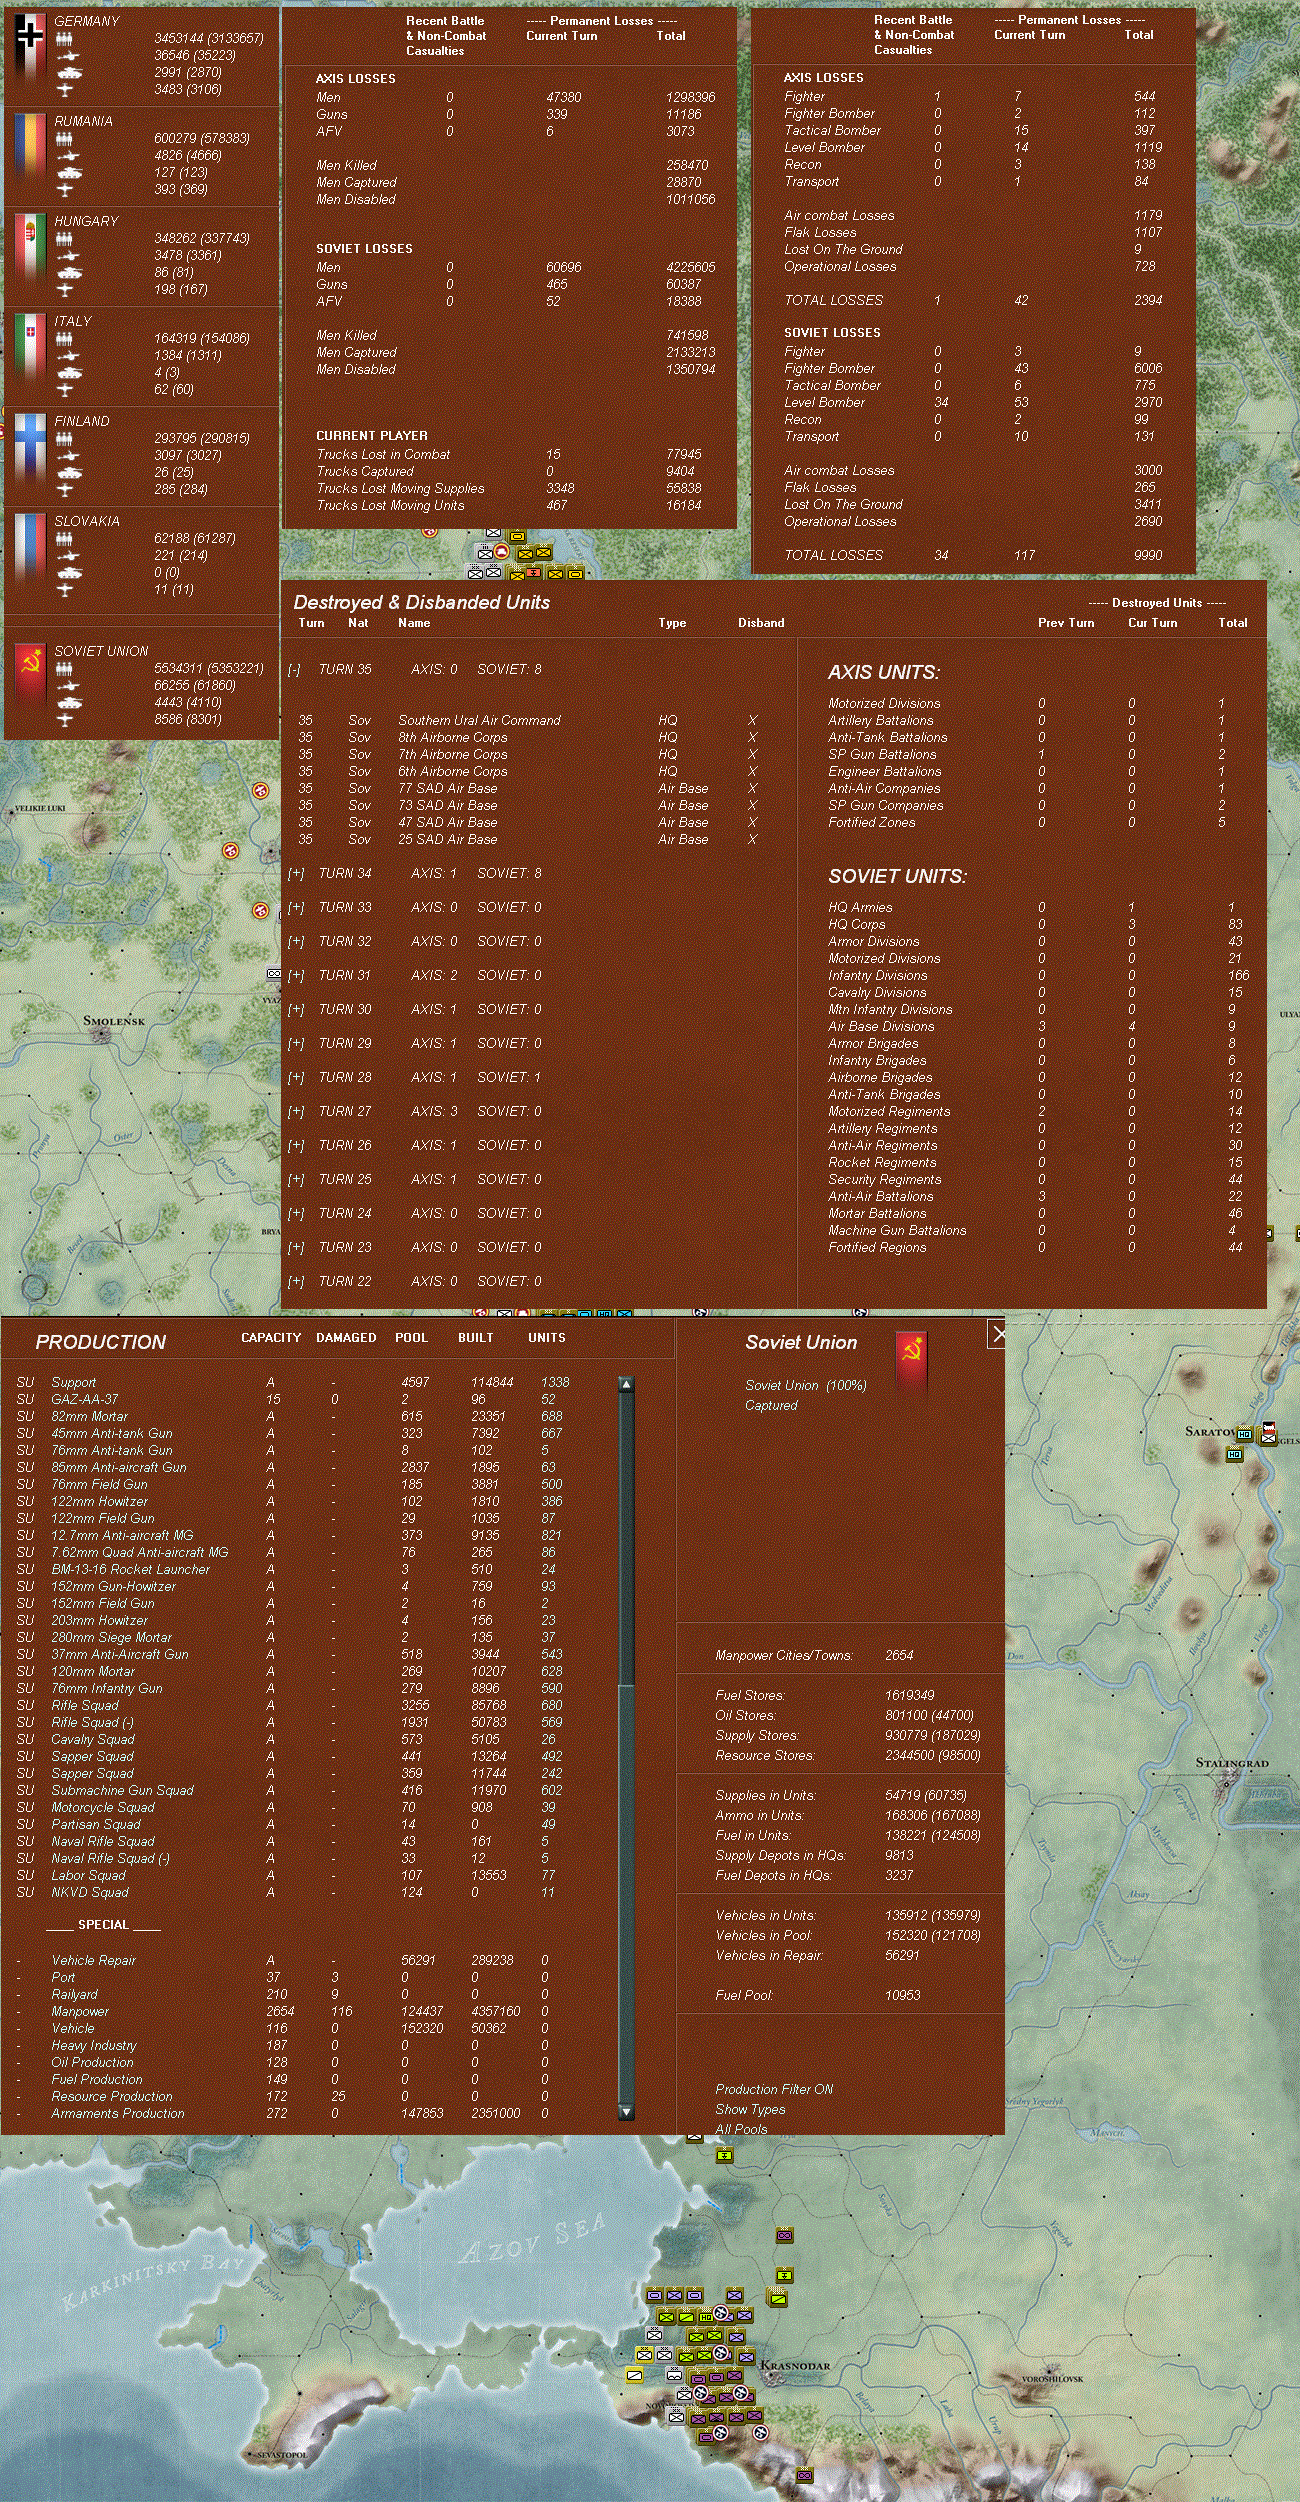
Task: Click the Sevastopol city label on the map
Action: pos(282,2455)
